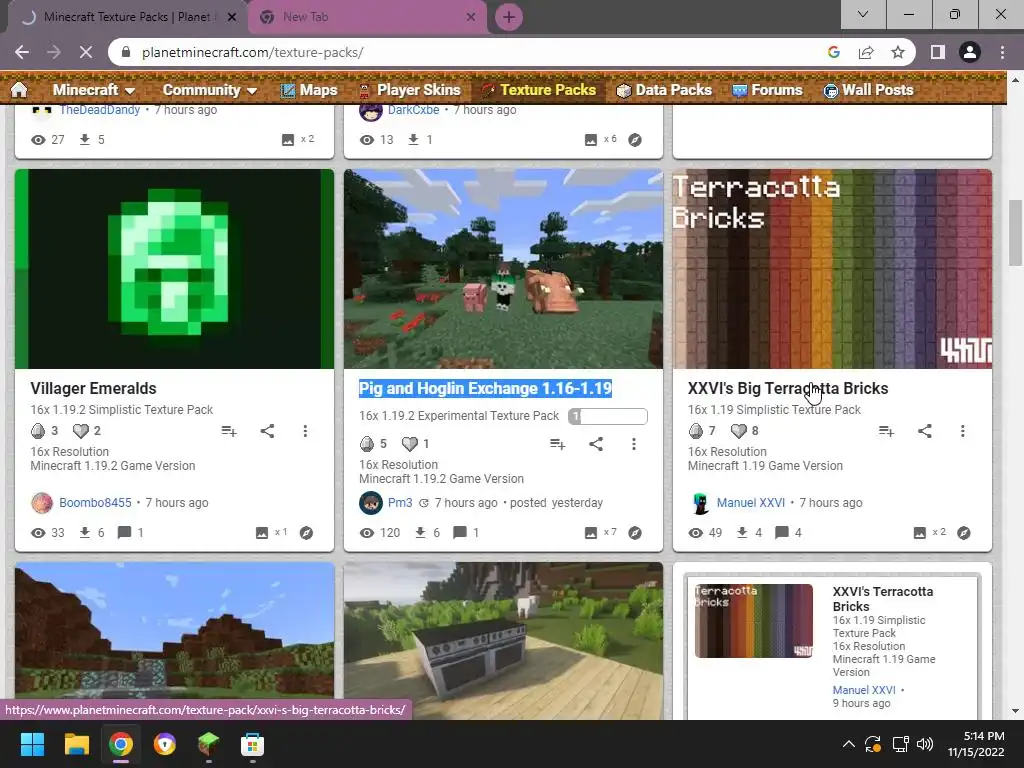Open the Windows Start menu
Image resolution: width=1024 pixels, height=768 pixels.
click(32, 744)
